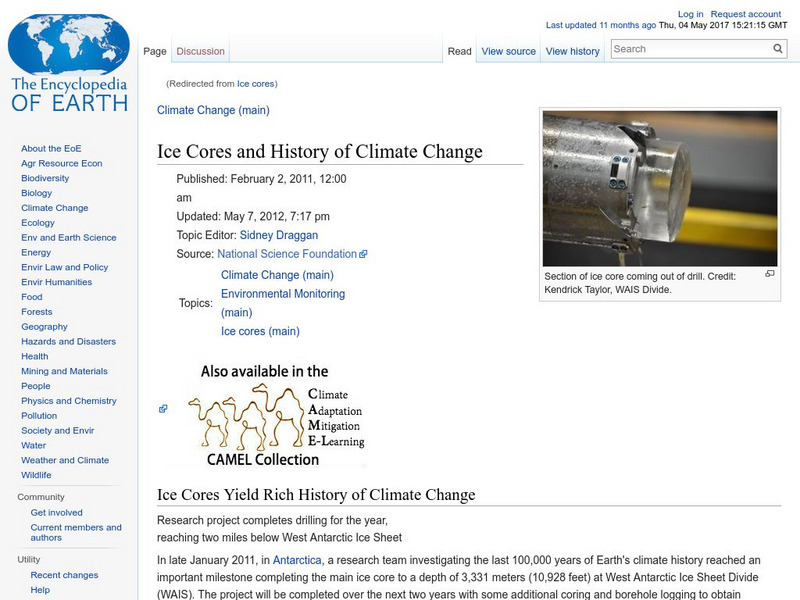Focus the Search input field
800x600 pixels.
[x=690, y=48]
